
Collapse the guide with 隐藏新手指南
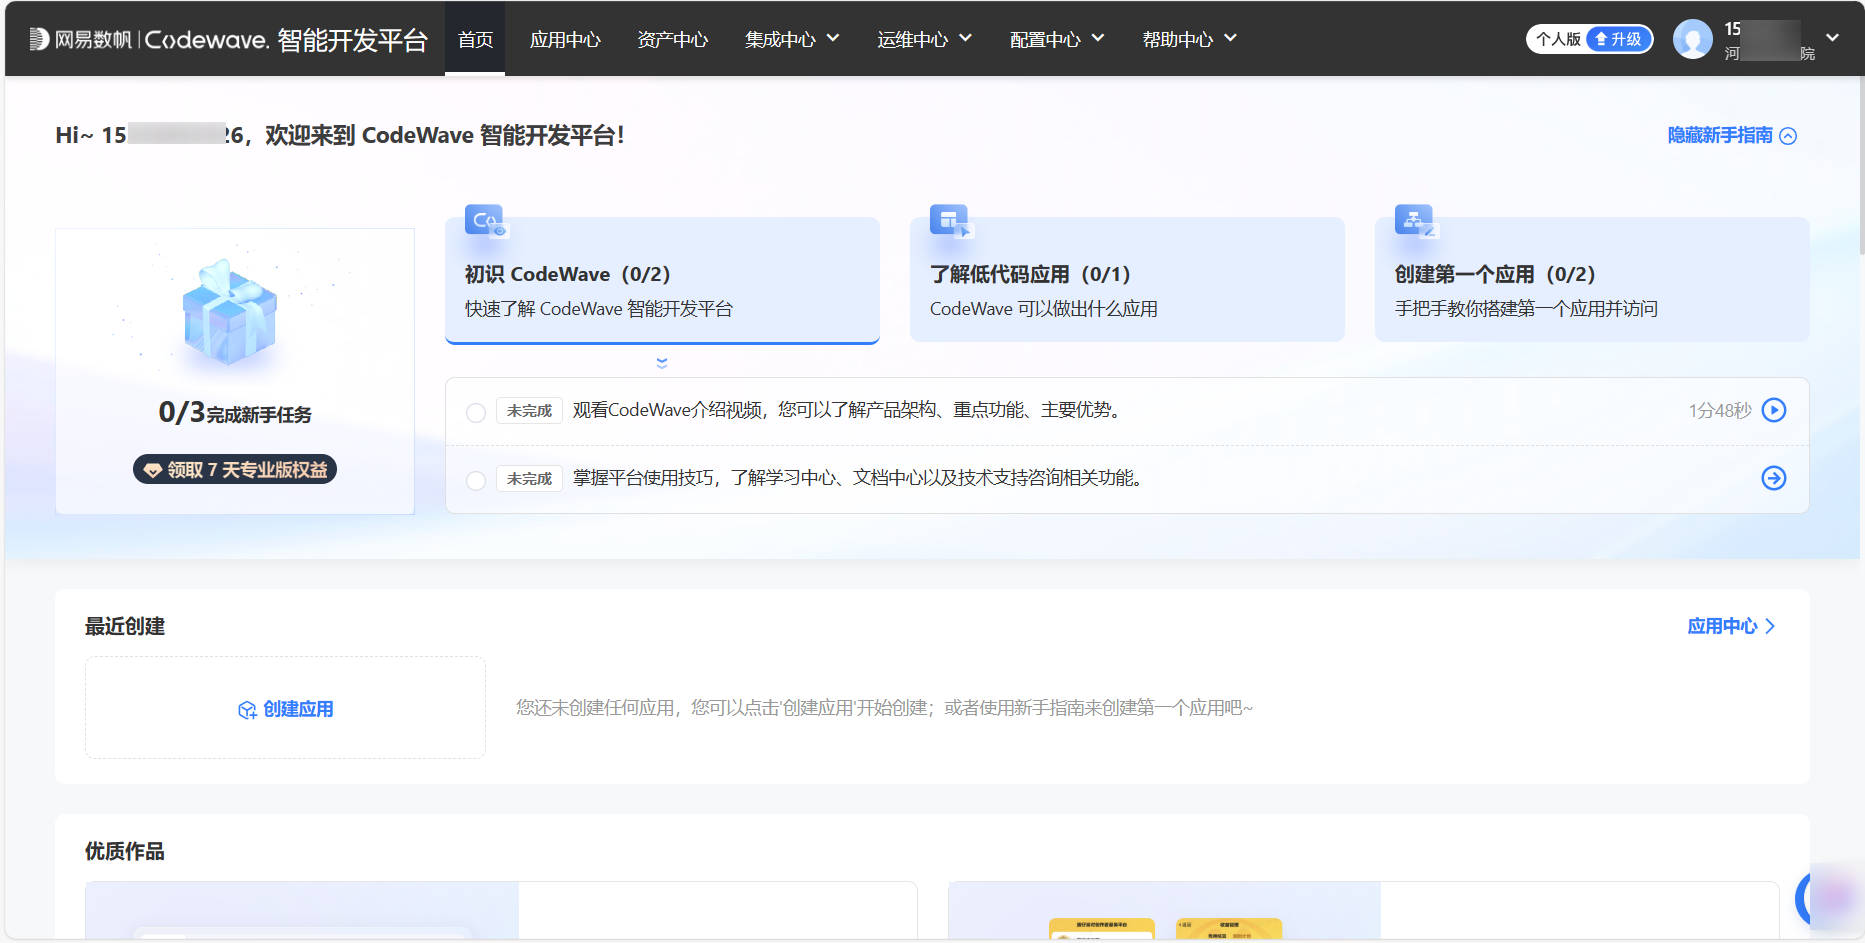coord(1732,135)
